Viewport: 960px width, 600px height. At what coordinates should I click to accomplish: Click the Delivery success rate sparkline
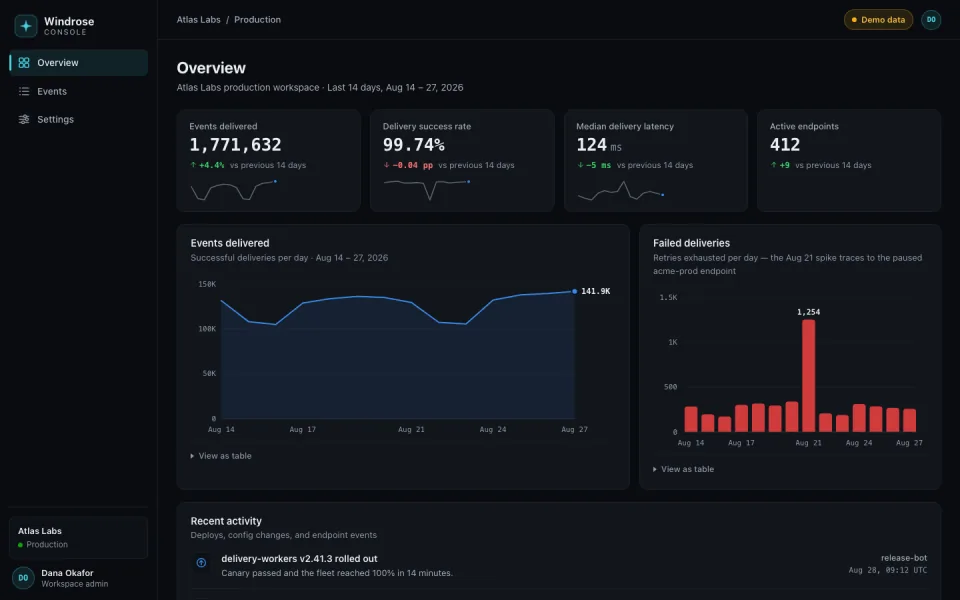(427, 190)
